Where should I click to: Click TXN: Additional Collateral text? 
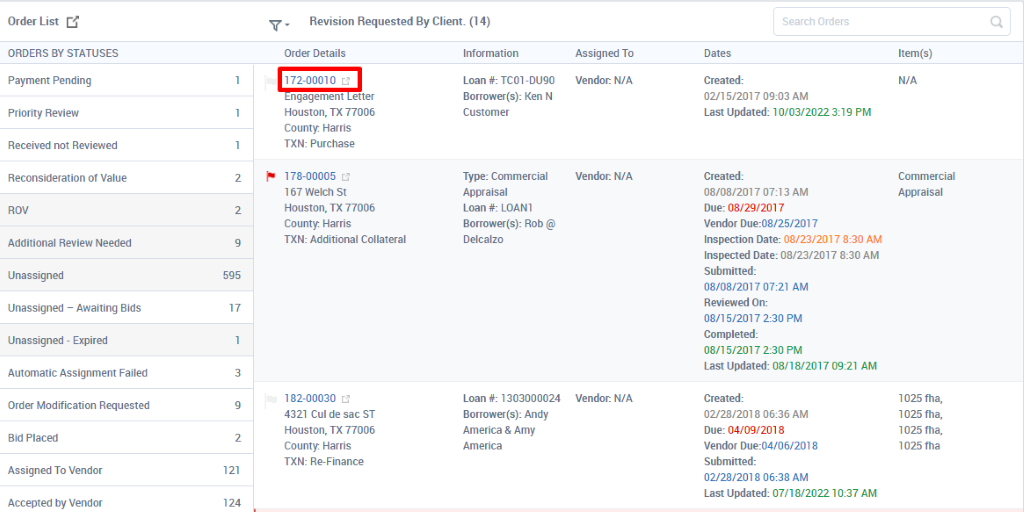click(x=345, y=240)
